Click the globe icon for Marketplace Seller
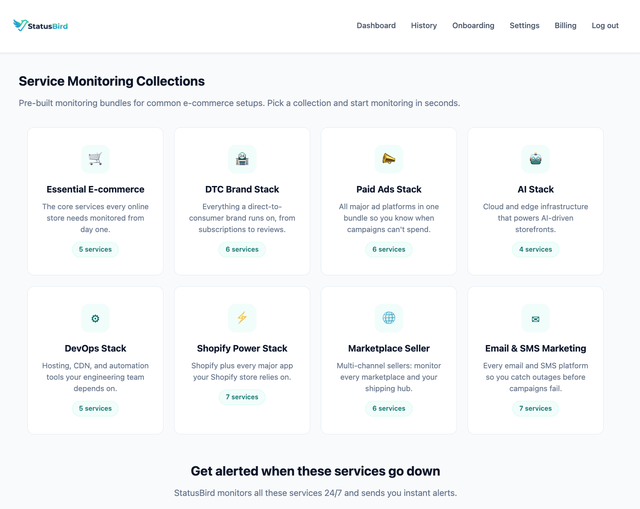This screenshot has height=509, width=640. point(389,318)
